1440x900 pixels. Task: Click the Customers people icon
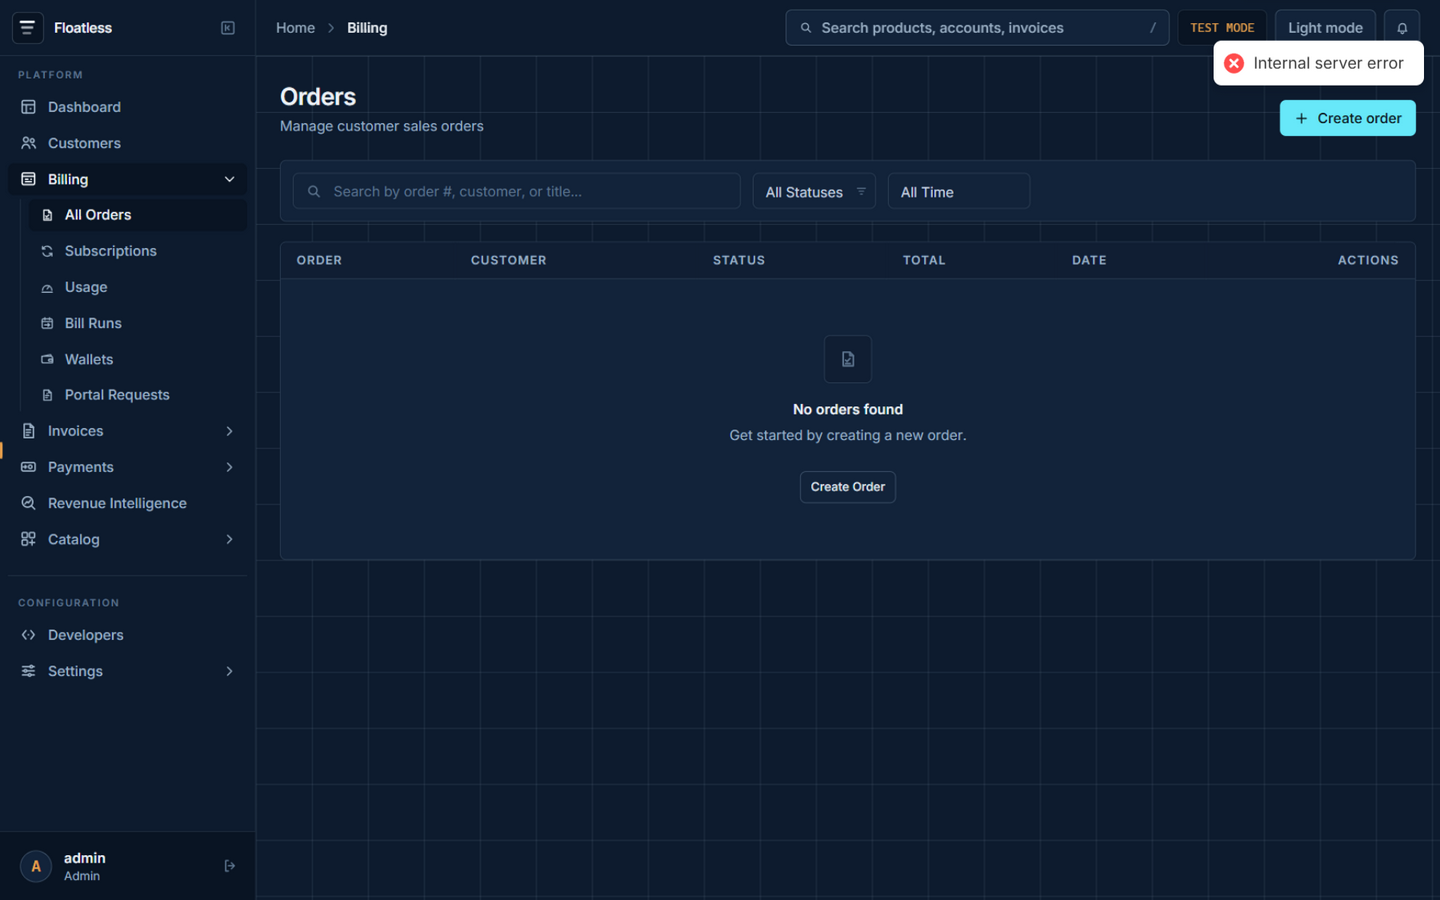[28, 143]
